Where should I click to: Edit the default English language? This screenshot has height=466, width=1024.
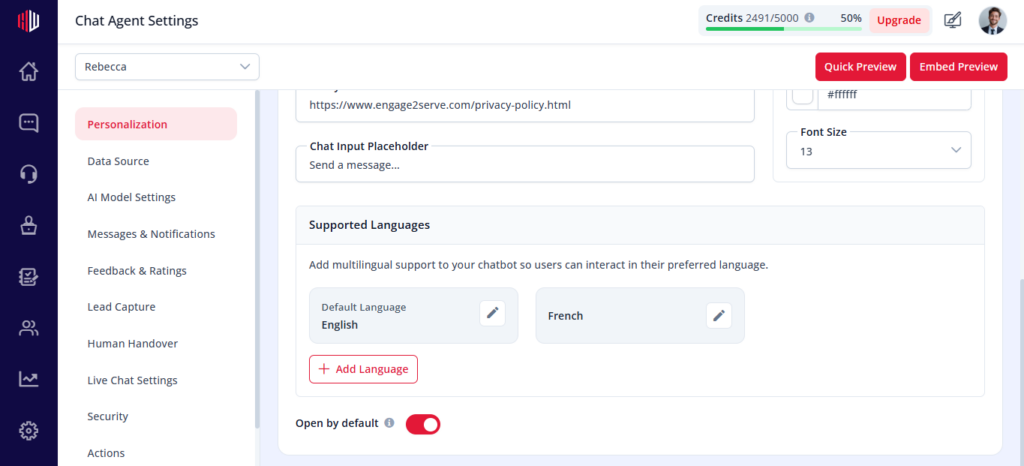pyautogui.click(x=492, y=314)
